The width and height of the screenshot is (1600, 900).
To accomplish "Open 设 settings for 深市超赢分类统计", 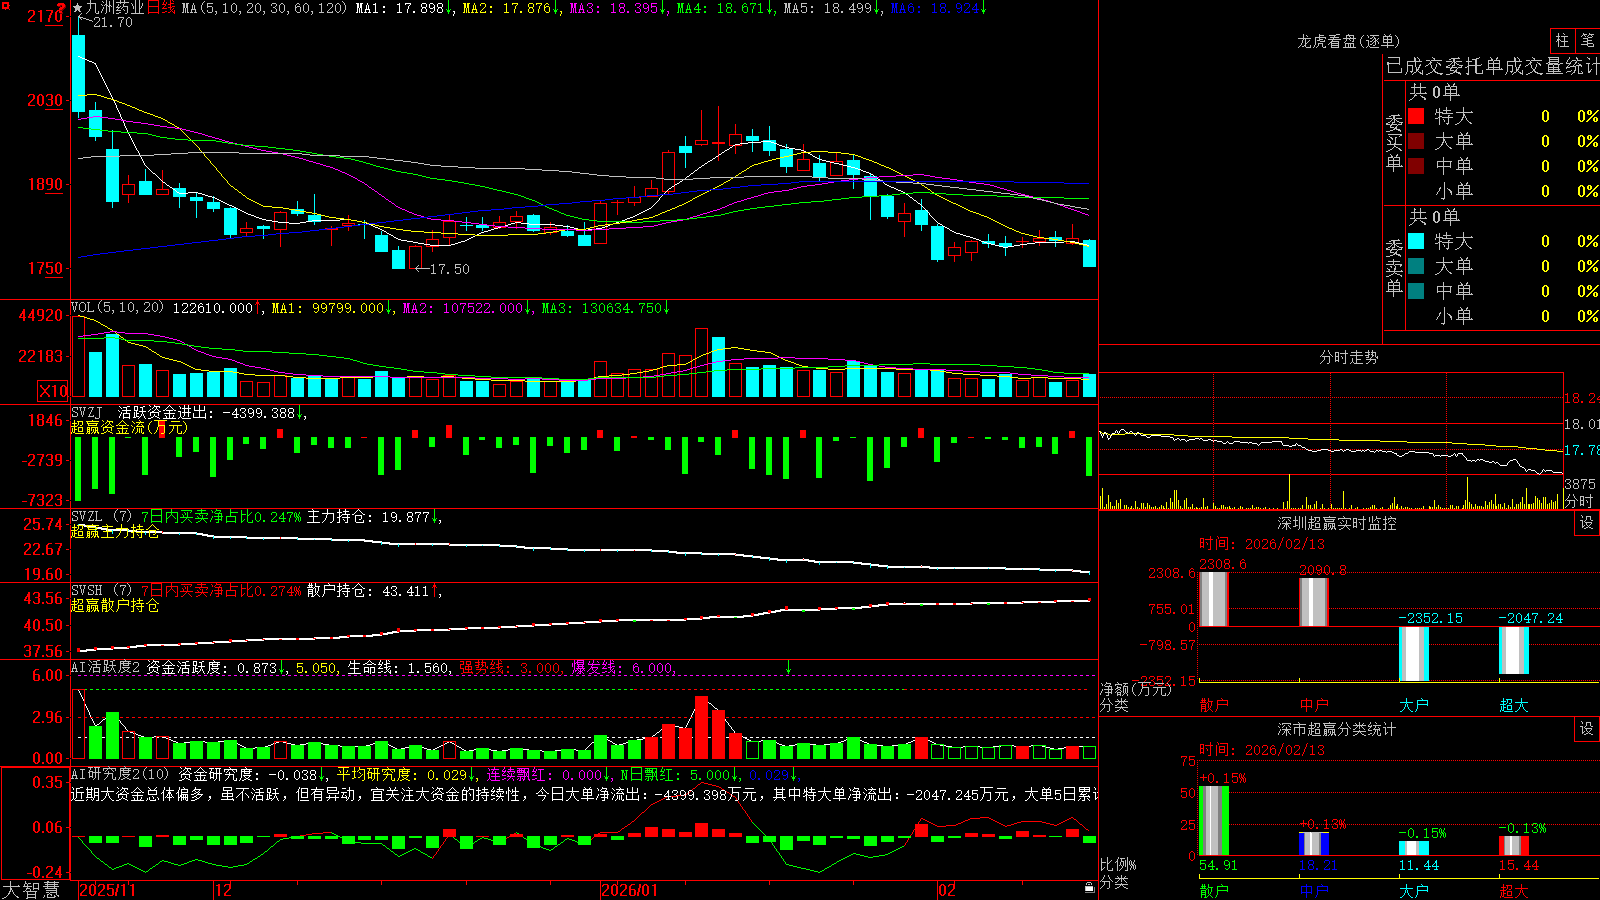I will pos(1587,729).
